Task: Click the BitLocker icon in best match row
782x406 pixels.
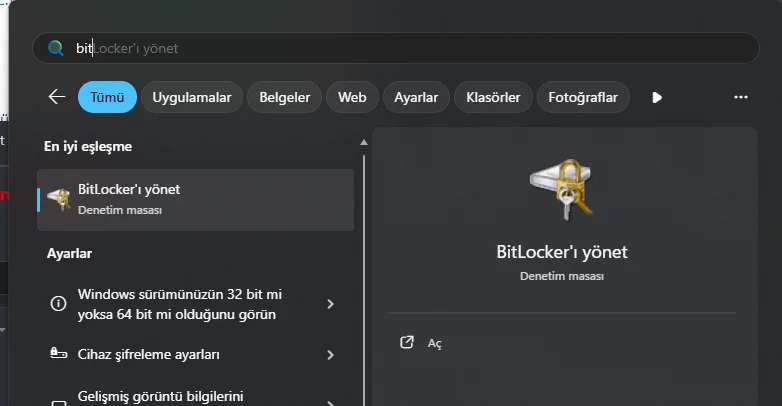Action: coord(59,200)
